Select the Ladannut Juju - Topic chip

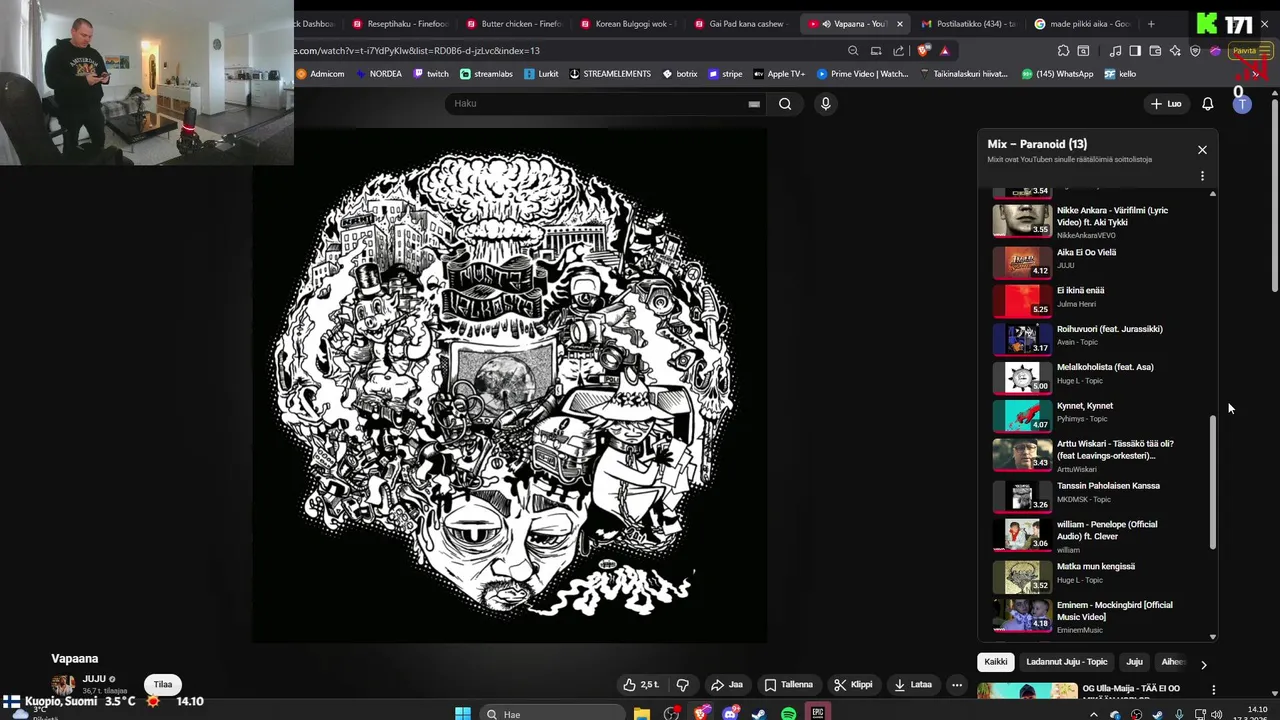pos(1067,662)
